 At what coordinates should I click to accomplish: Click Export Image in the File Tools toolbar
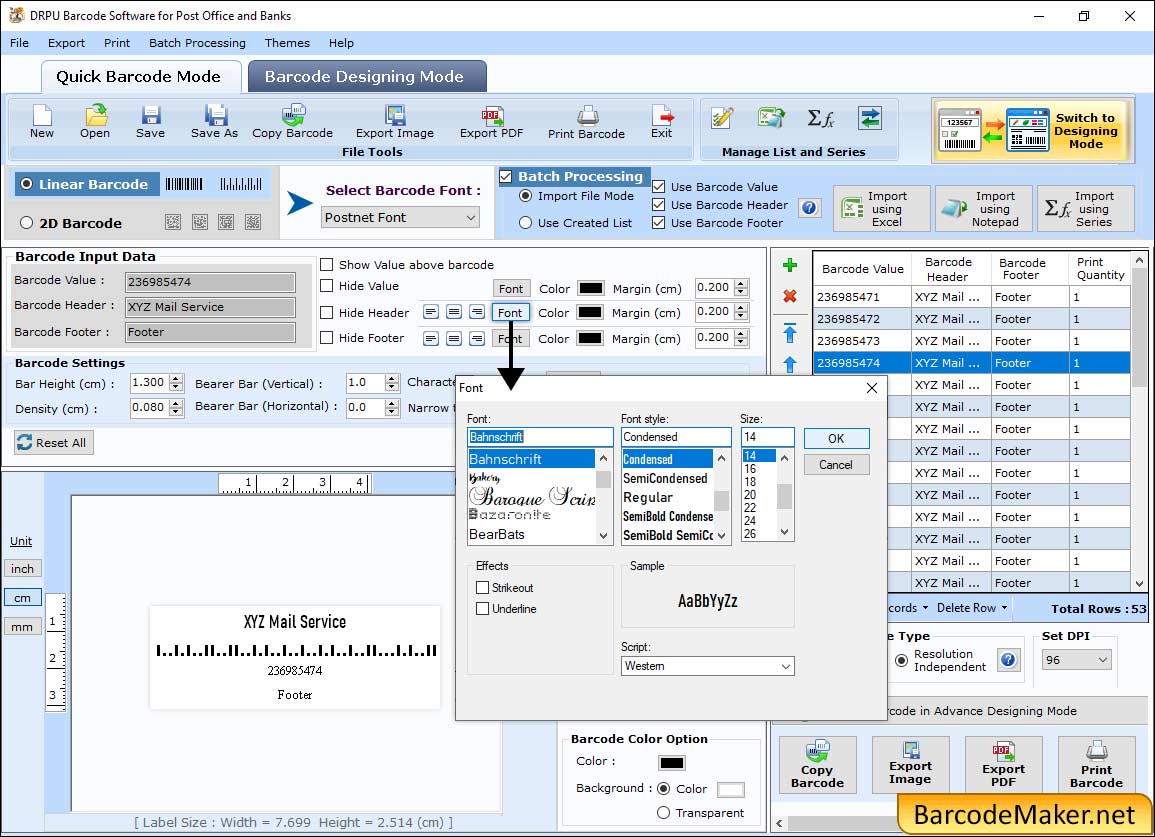395,121
